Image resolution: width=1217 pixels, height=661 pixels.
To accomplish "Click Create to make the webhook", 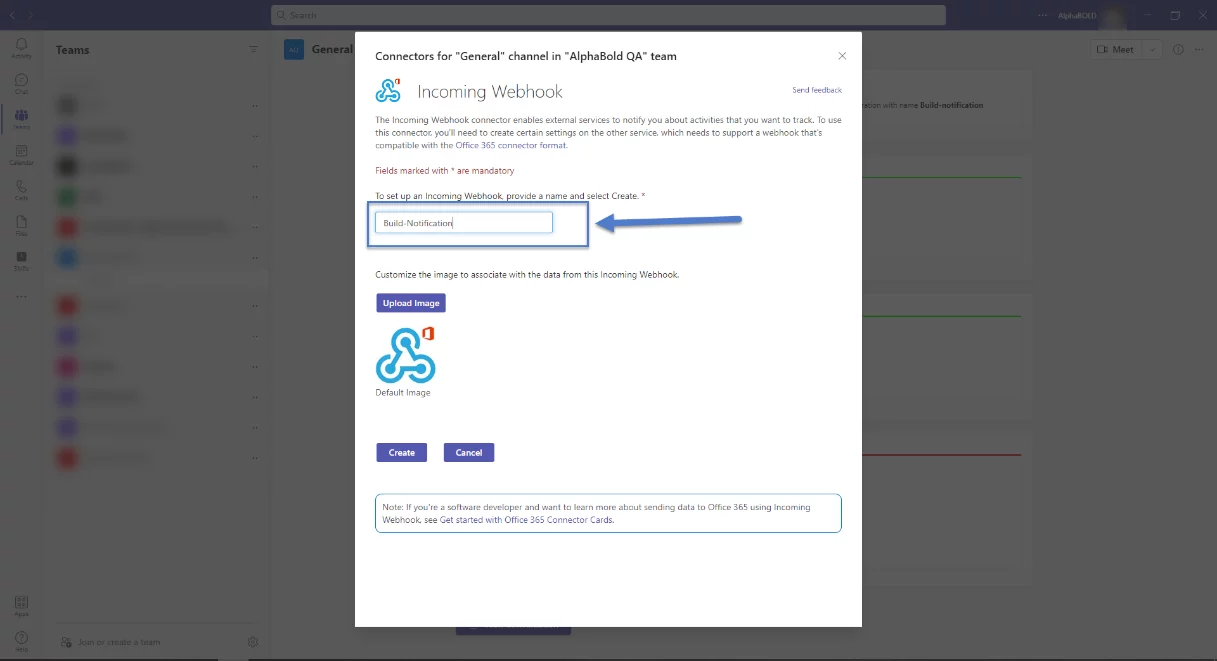I will (x=402, y=452).
